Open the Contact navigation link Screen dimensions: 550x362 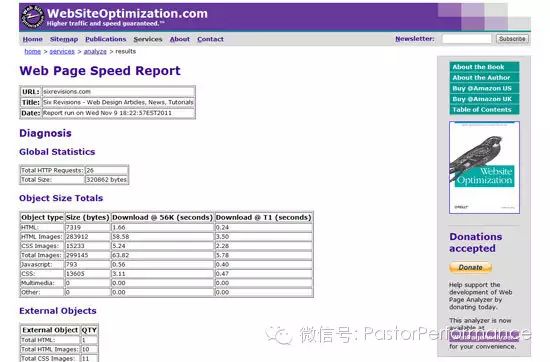point(210,39)
